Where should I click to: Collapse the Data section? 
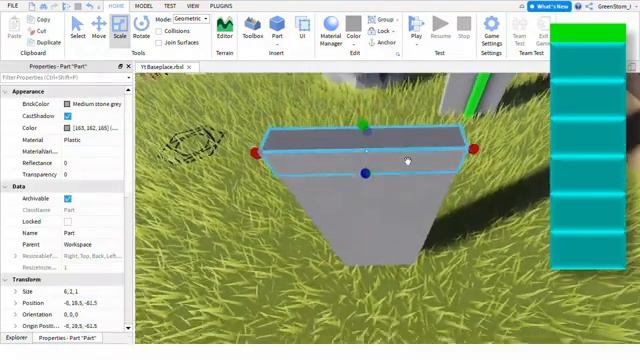(x=5, y=187)
